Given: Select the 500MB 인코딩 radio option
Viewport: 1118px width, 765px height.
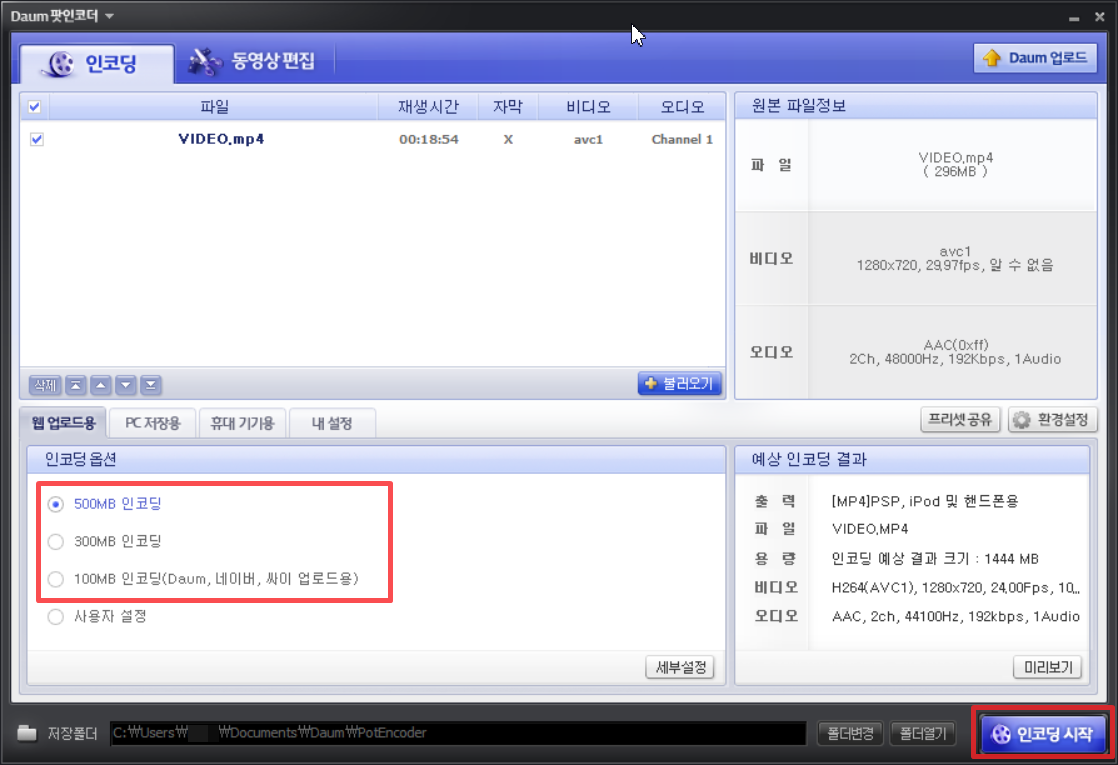Looking at the screenshot, I should (x=56, y=504).
